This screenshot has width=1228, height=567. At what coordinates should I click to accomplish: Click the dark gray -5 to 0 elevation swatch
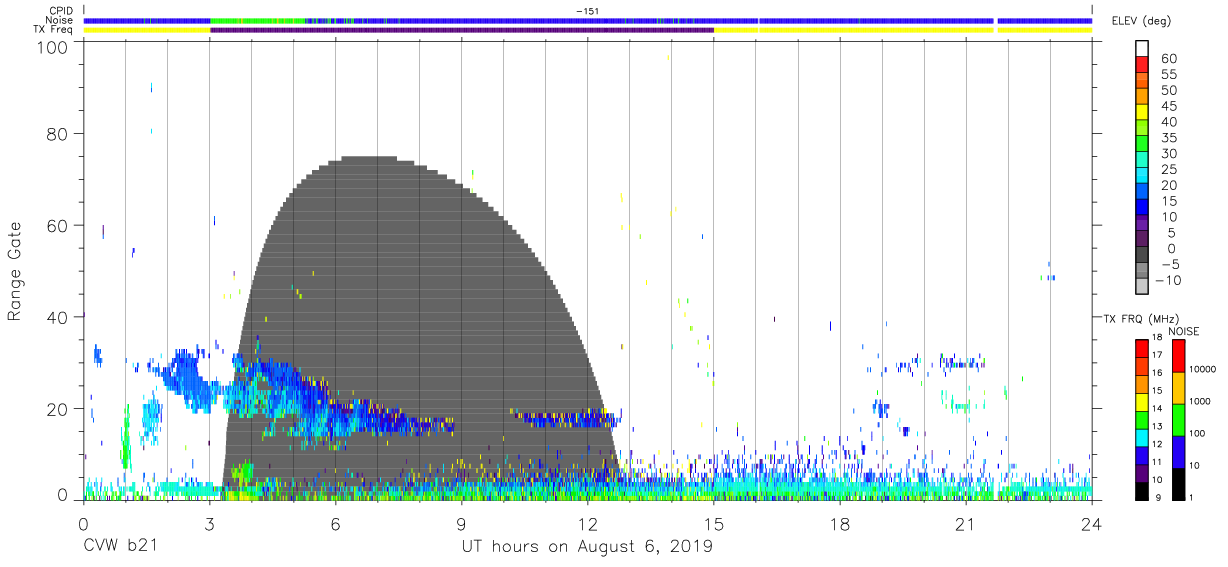pos(1141,256)
